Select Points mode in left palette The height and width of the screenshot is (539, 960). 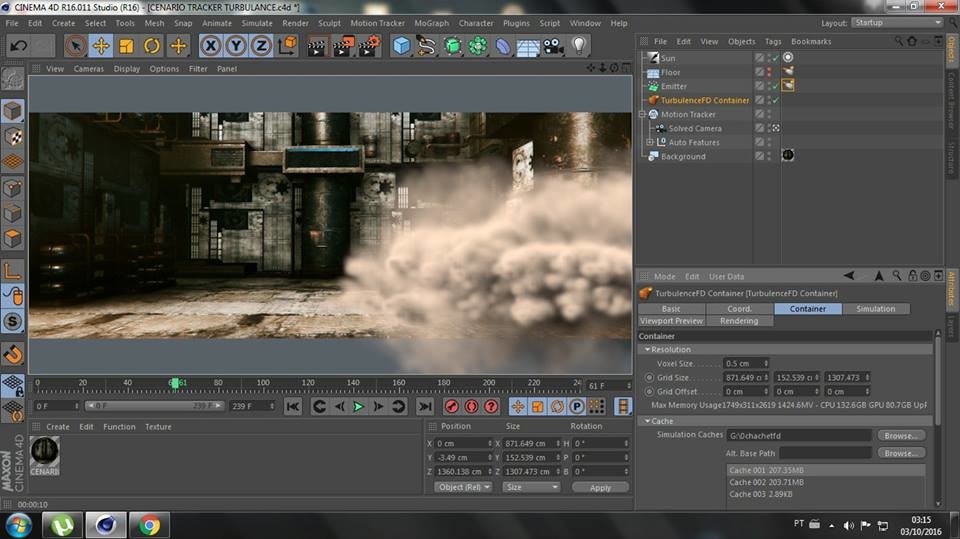(12, 187)
